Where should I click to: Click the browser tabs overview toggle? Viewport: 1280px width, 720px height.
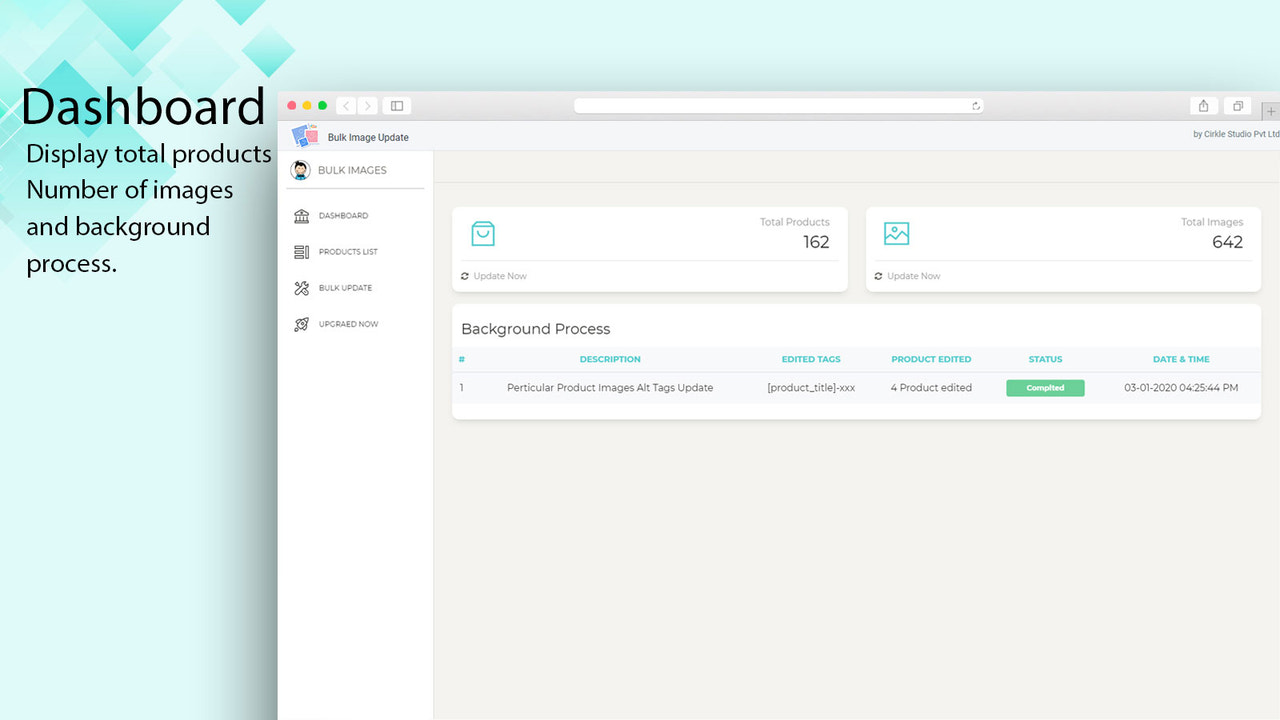1237,105
